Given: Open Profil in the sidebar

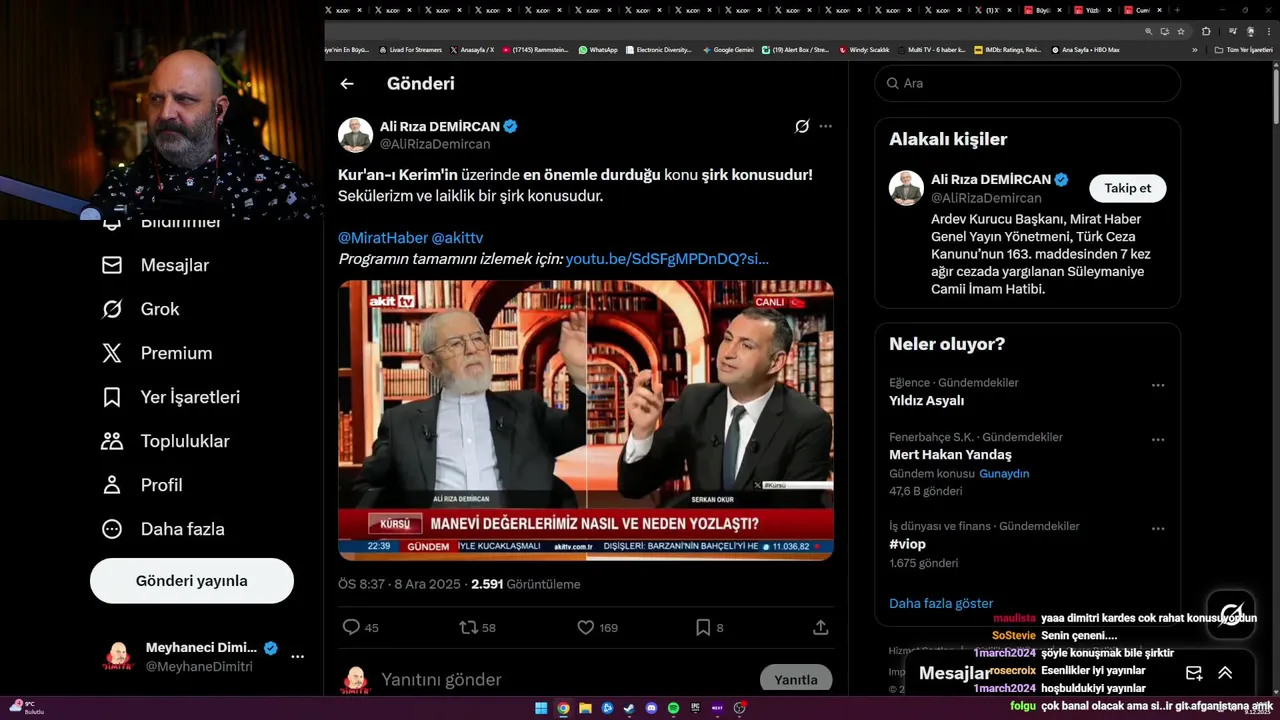Looking at the screenshot, I should coord(142,485).
